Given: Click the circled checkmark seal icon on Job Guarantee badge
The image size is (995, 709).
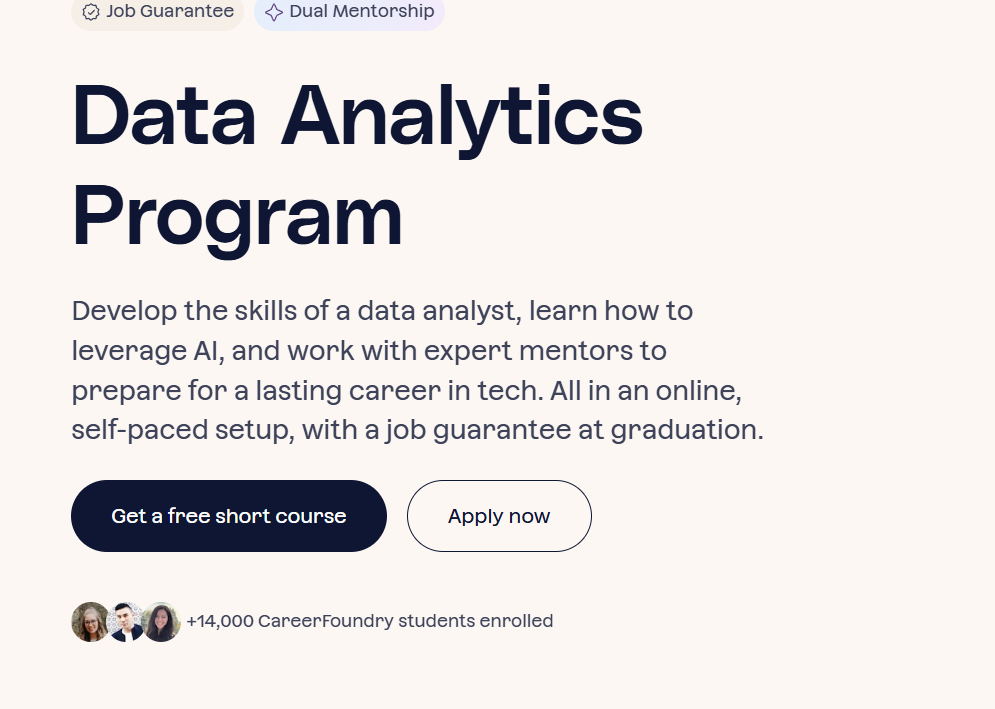Looking at the screenshot, I should tap(91, 13).
